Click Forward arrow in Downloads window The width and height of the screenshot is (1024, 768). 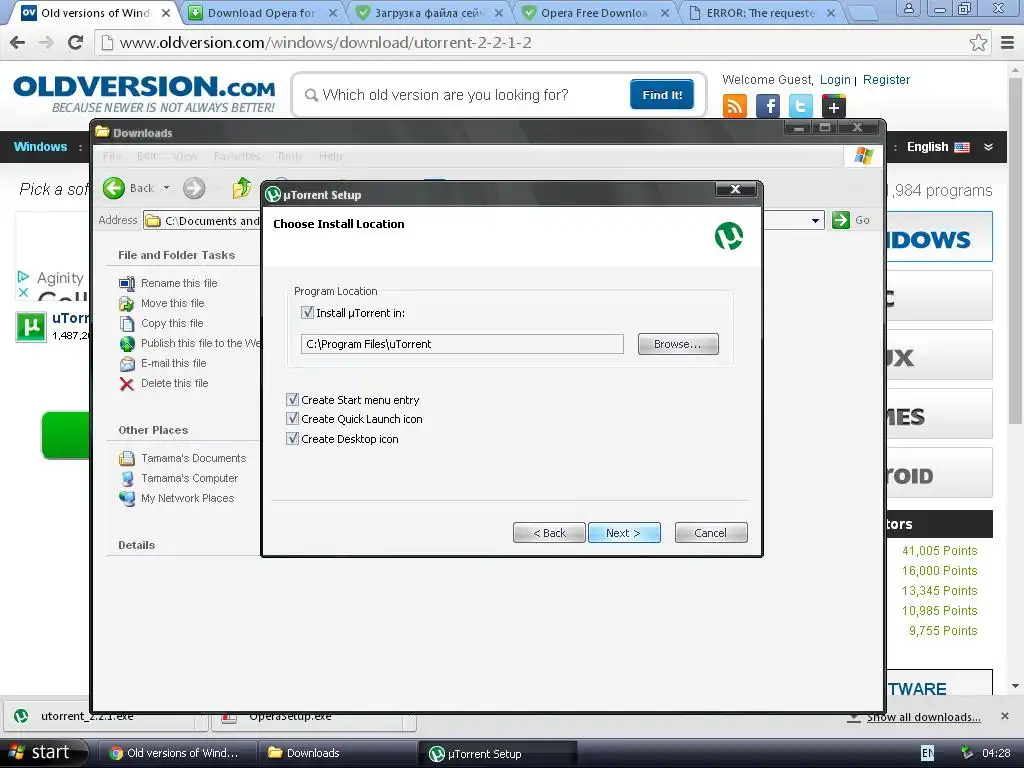click(x=193, y=188)
